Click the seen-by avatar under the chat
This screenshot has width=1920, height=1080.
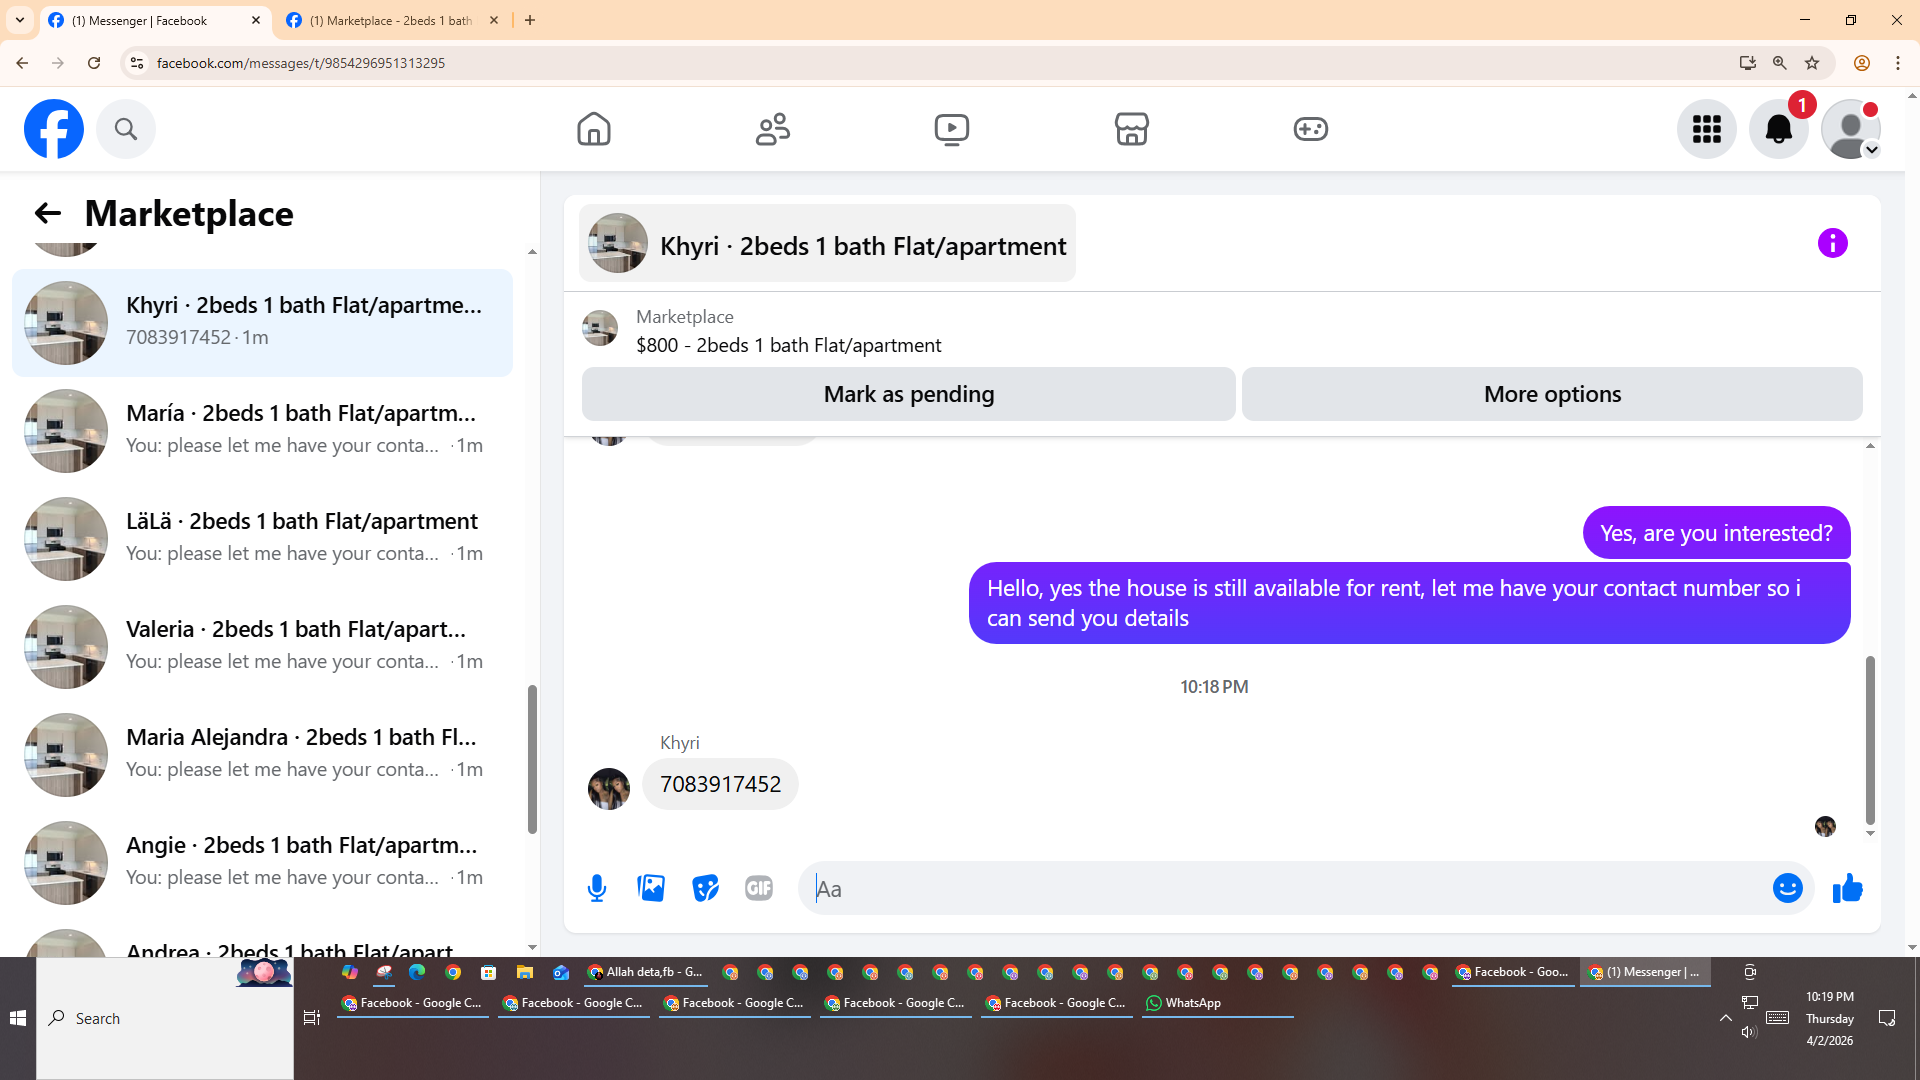point(1825,826)
